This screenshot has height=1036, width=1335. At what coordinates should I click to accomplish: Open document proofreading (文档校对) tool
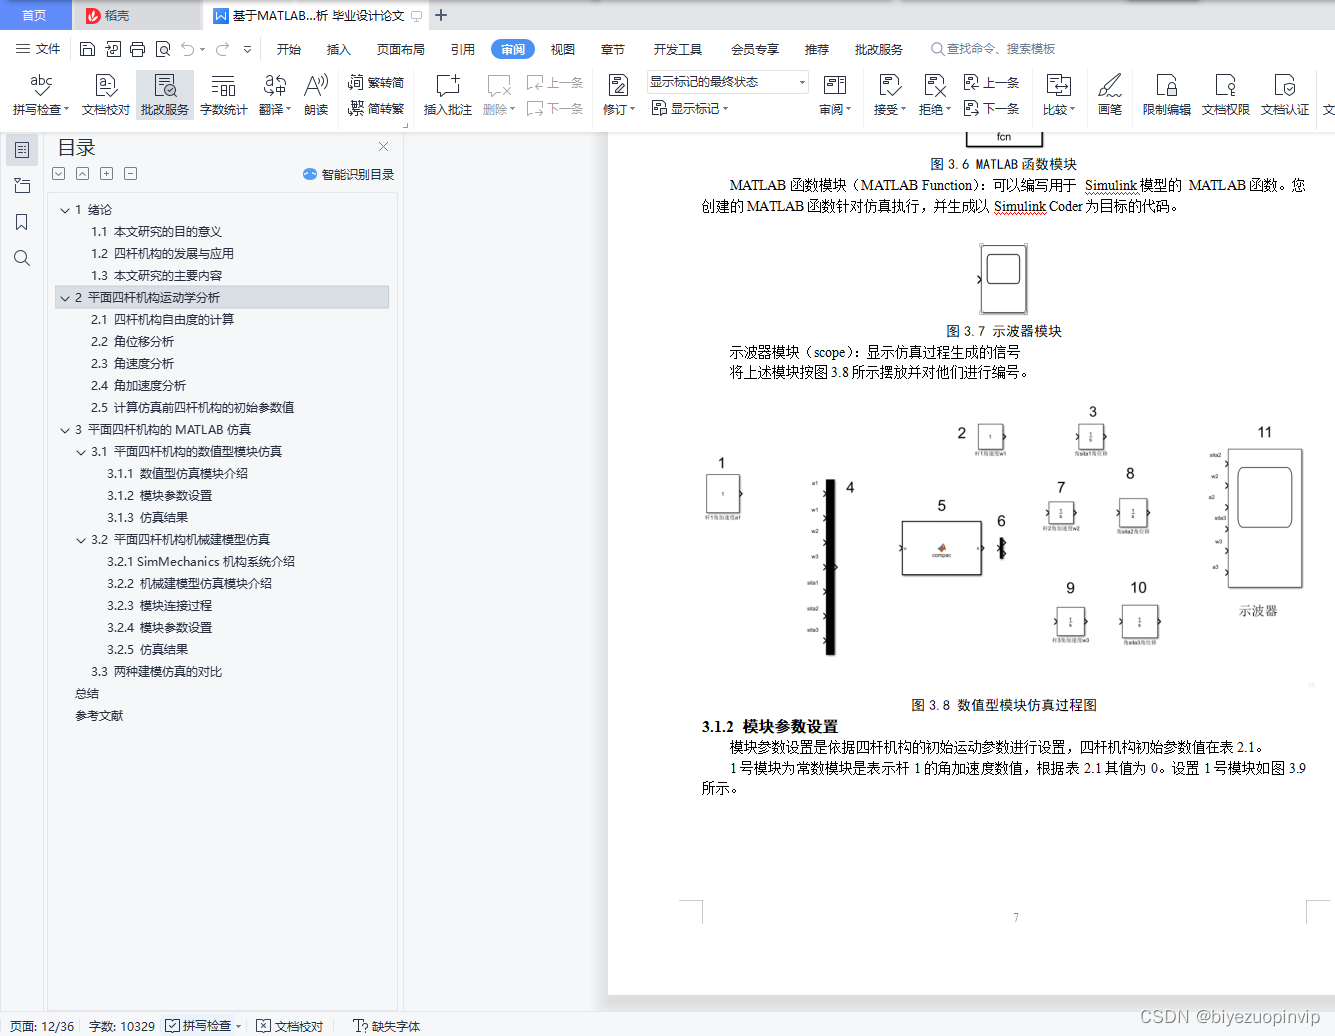point(106,95)
